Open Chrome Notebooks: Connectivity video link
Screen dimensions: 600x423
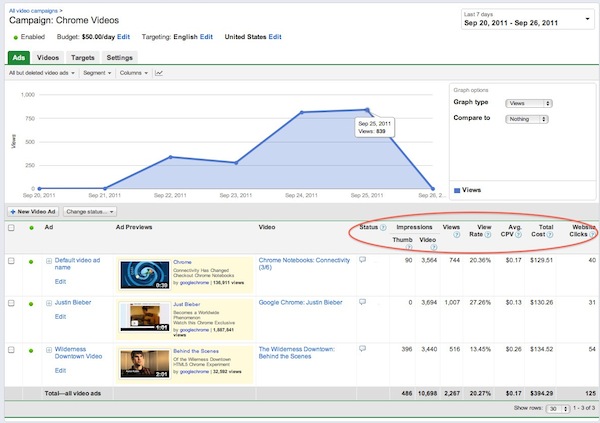(304, 264)
